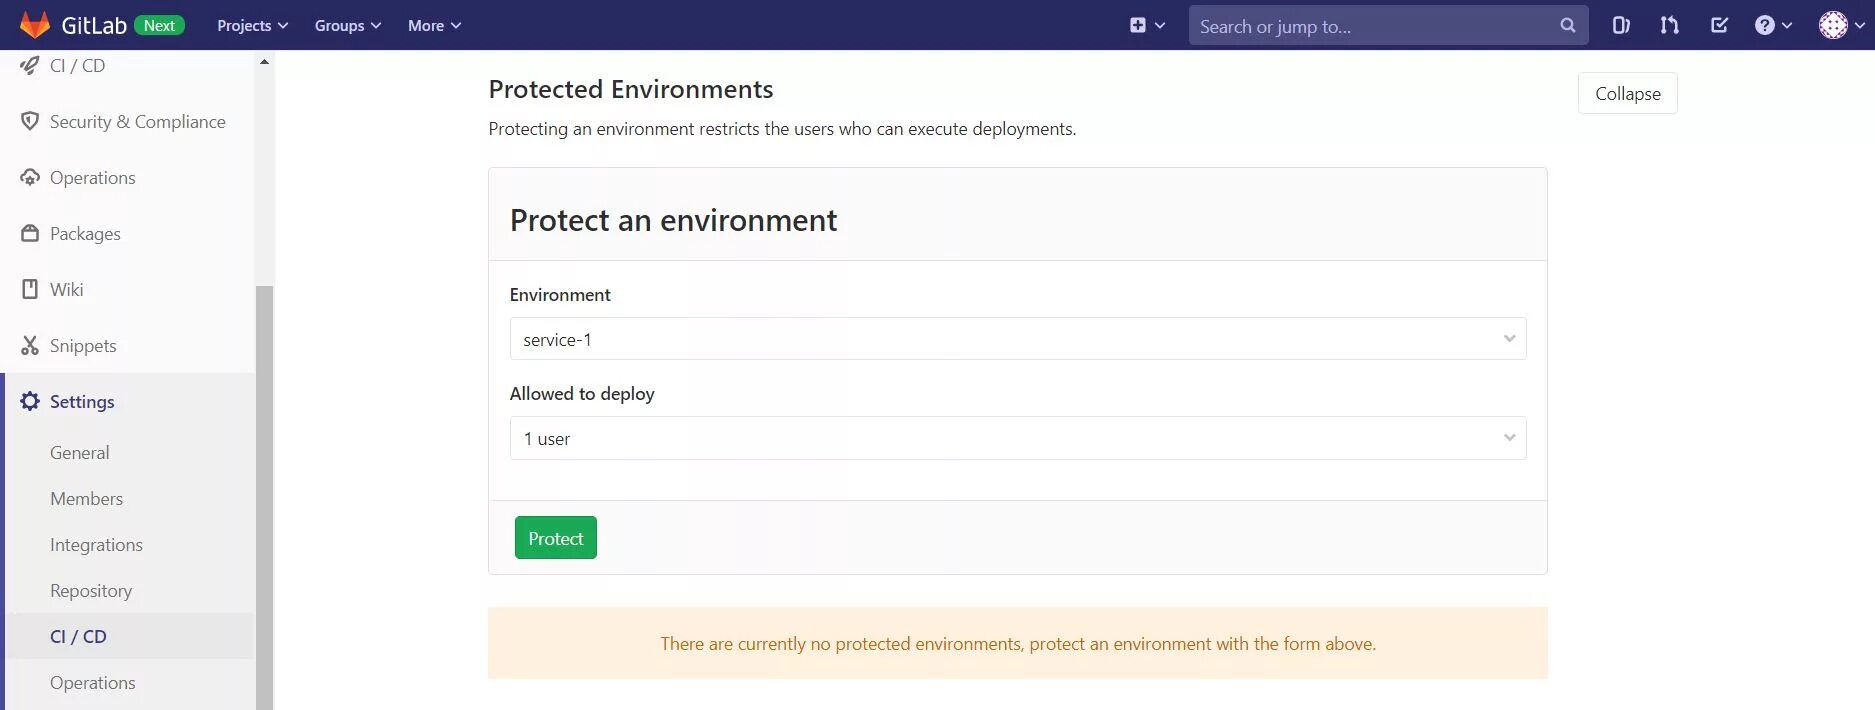1875x710 pixels.
Task: Open the Repository settings link
Action: click(91, 591)
